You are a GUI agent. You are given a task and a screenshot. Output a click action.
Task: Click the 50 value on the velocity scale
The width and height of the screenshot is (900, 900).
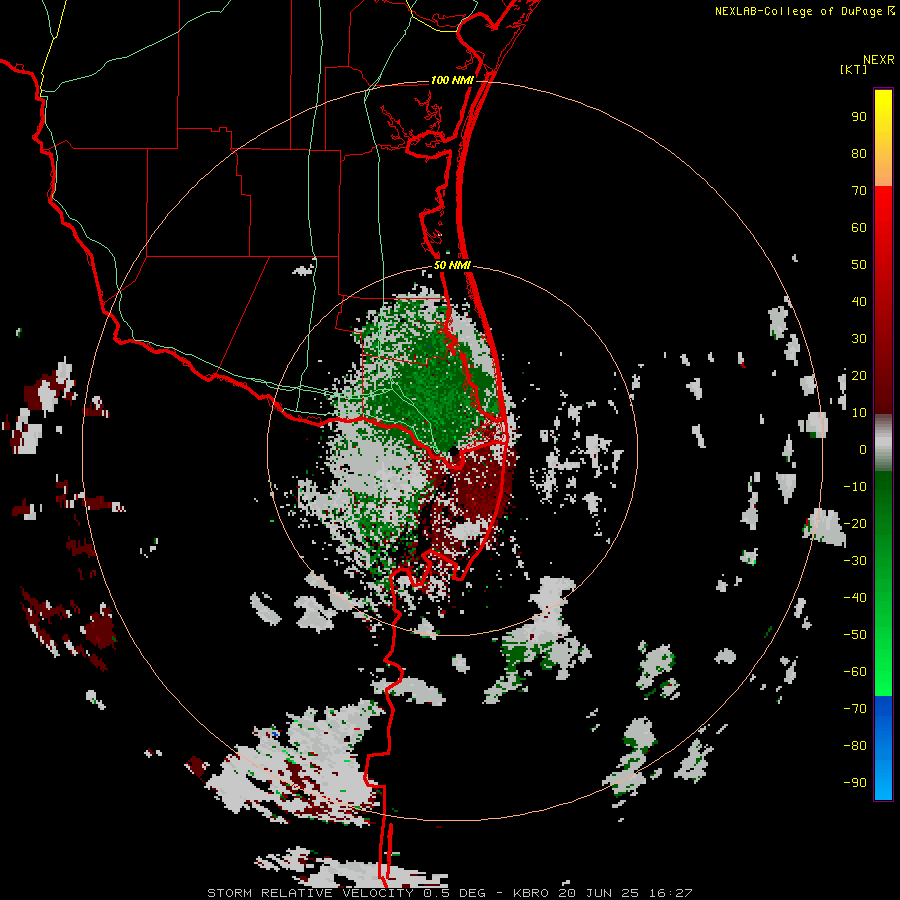coord(859,265)
